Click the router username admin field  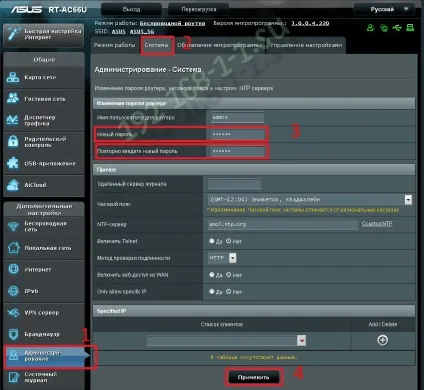[237, 117]
